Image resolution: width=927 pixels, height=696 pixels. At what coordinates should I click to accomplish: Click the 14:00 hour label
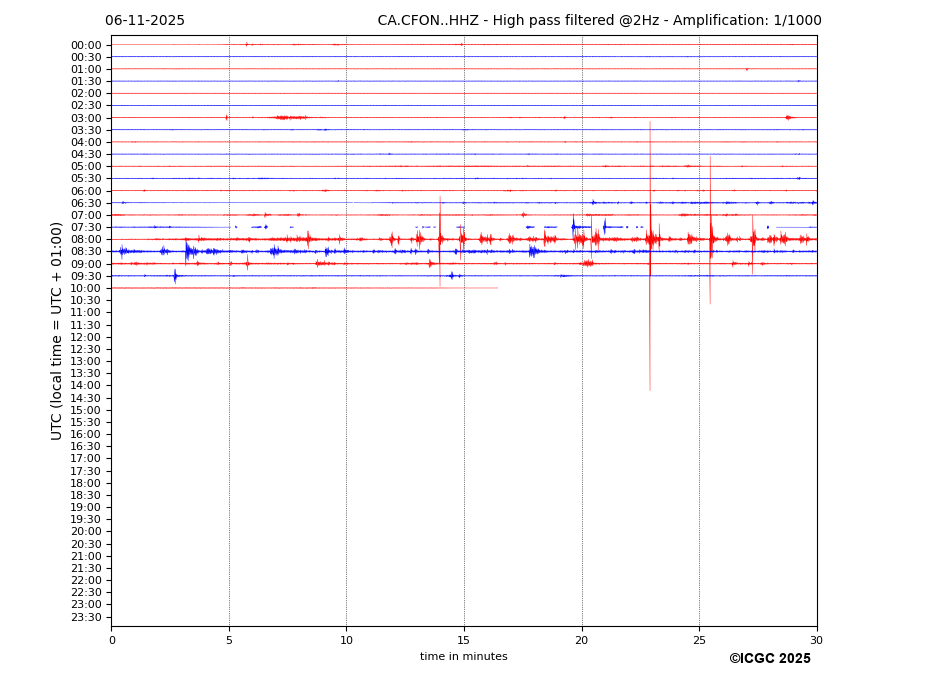pyautogui.click(x=86, y=386)
